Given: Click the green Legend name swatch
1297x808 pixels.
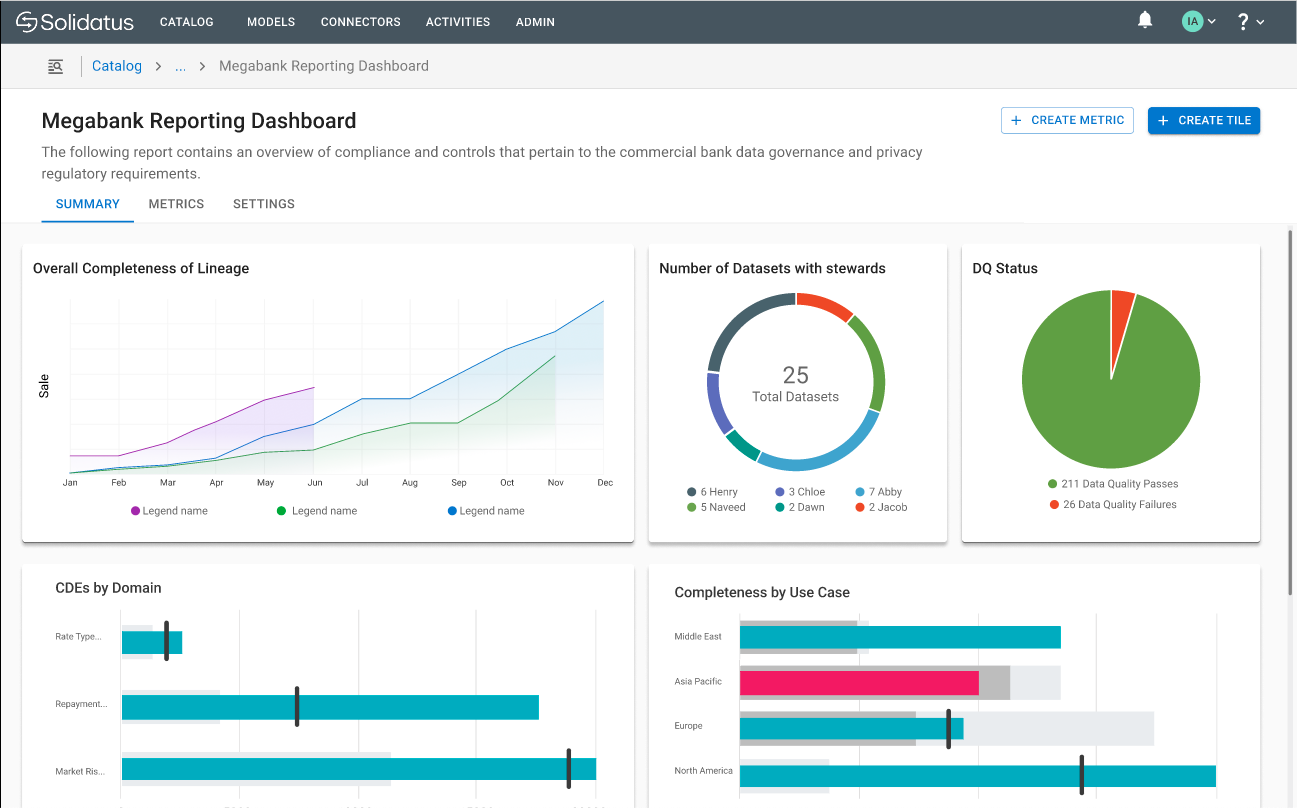Looking at the screenshot, I should tap(281, 511).
